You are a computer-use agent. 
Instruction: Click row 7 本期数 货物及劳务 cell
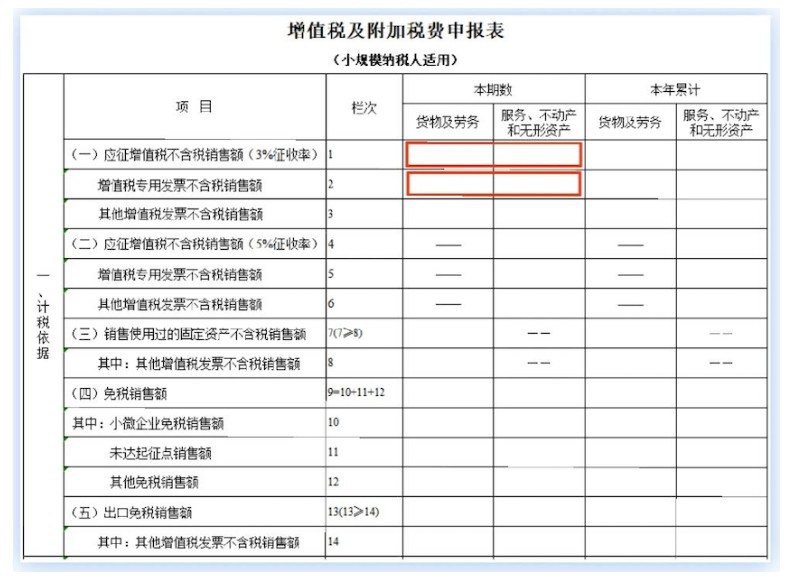(448, 334)
